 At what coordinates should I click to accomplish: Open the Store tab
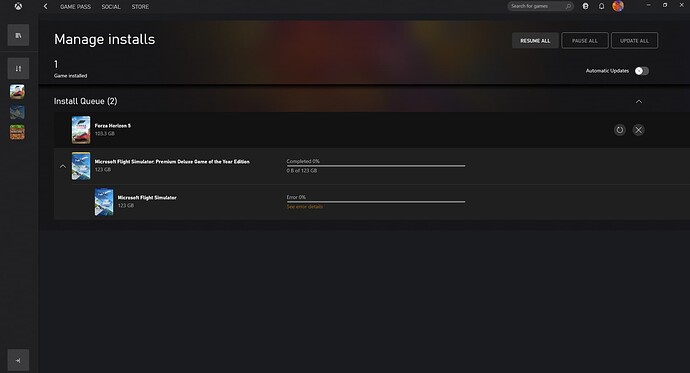[x=140, y=7]
